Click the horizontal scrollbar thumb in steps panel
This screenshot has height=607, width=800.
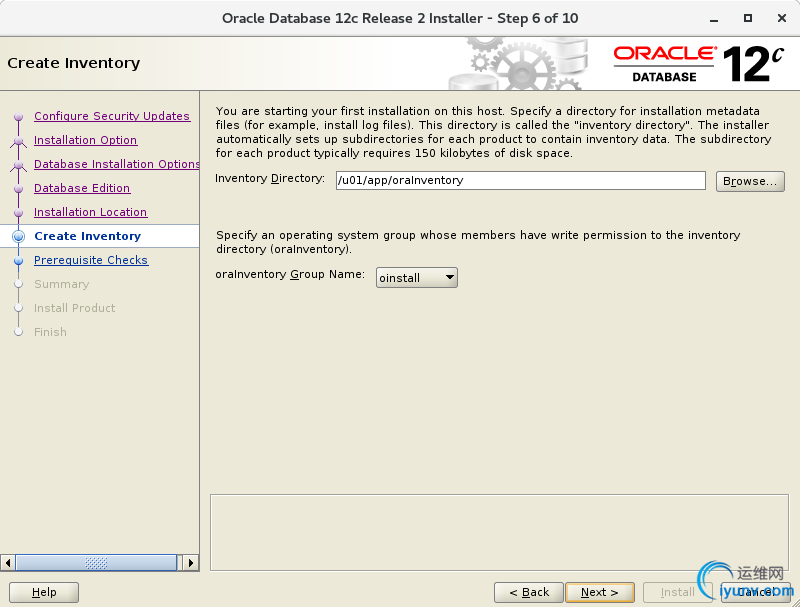(x=96, y=563)
